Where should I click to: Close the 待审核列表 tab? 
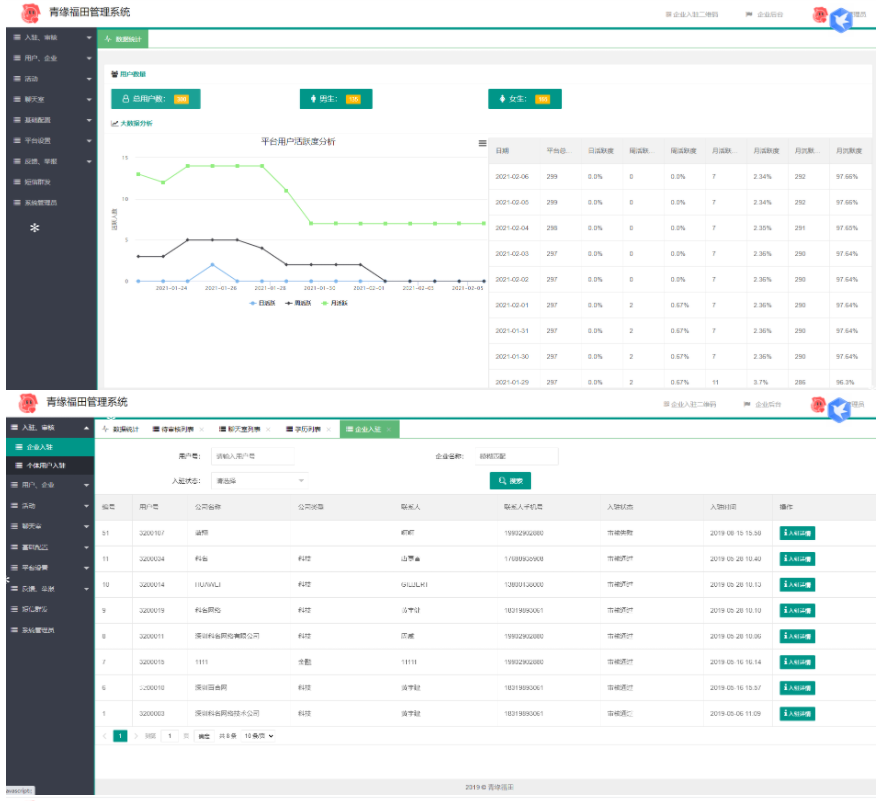point(202,429)
